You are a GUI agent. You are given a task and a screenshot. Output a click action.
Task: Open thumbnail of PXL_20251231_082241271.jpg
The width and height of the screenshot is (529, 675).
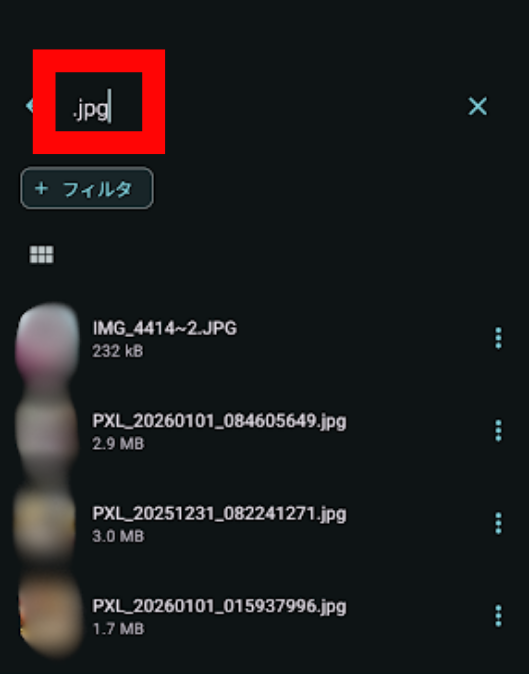tap(45, 523)
